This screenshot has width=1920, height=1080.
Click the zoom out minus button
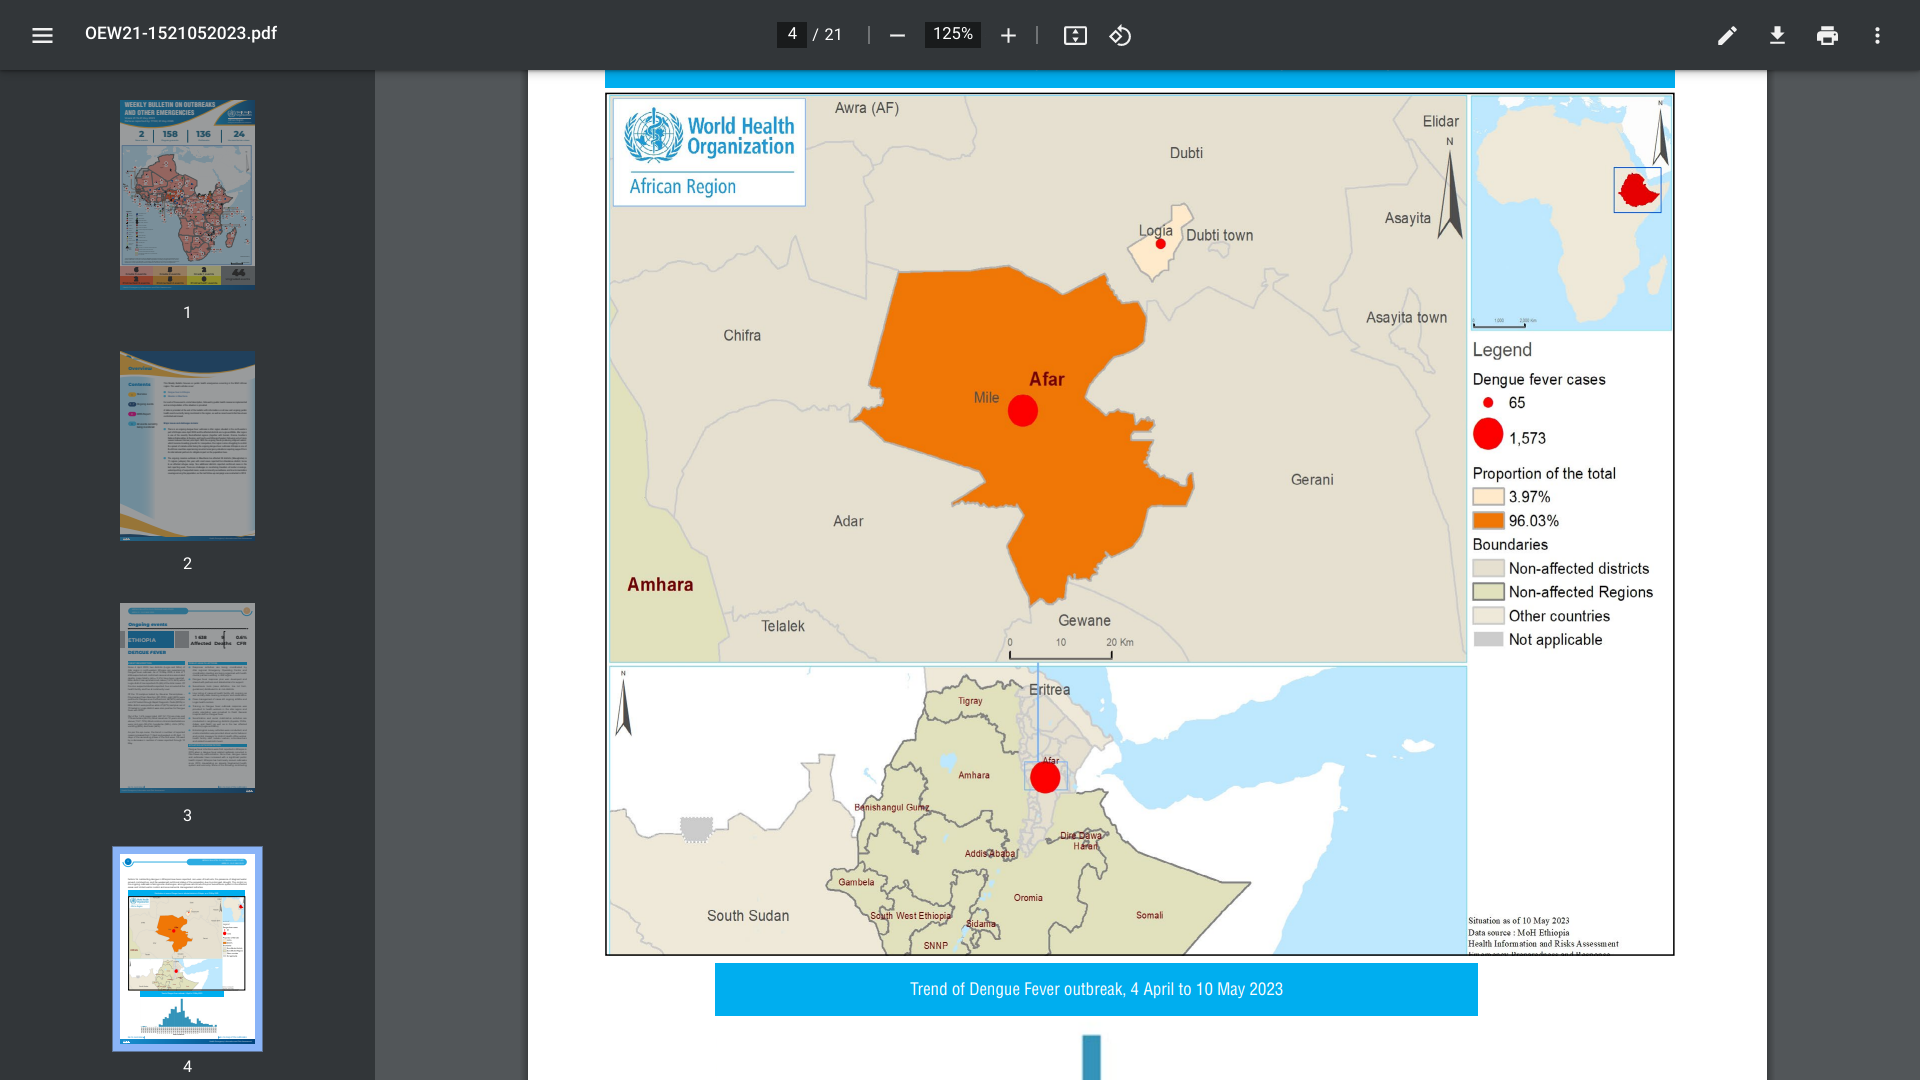897,36
